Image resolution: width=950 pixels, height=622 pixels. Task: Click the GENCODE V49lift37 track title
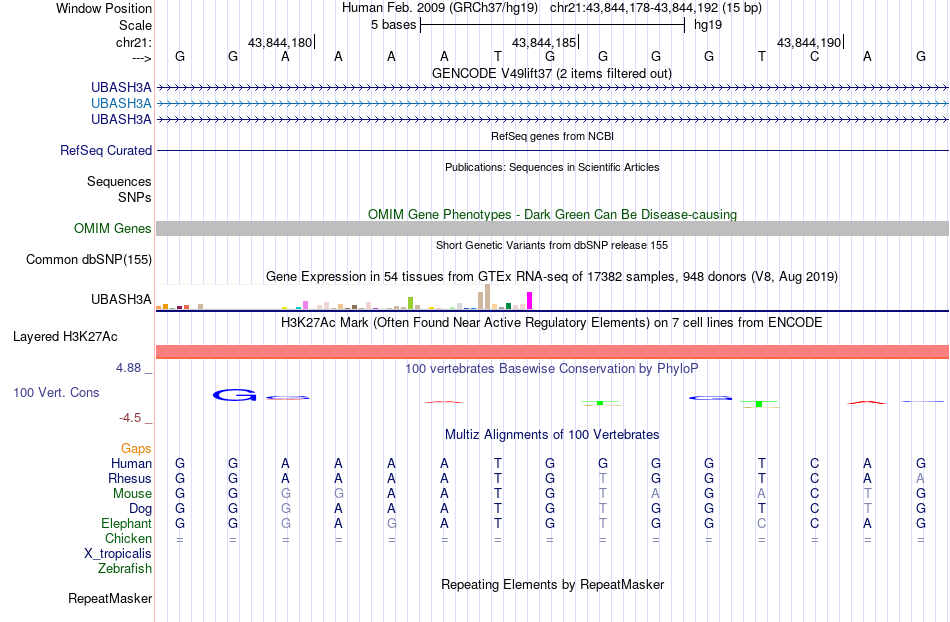coord(552,73)
